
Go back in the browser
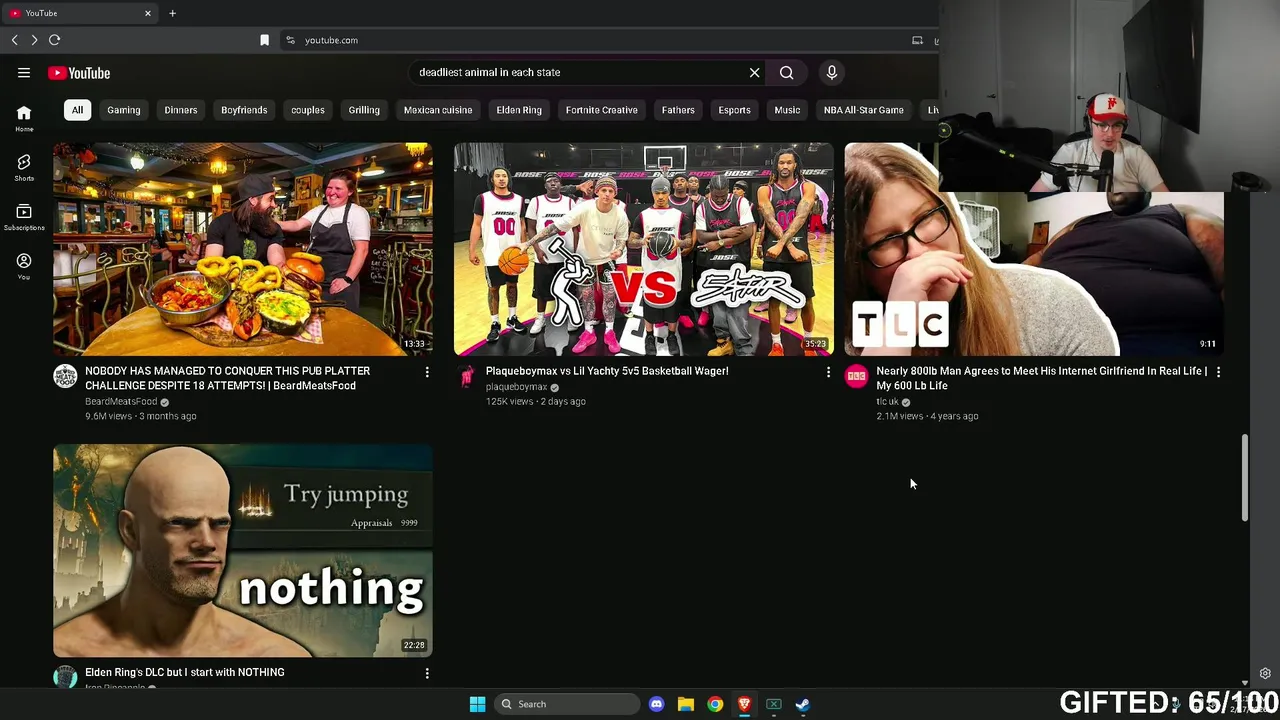pos(15,40)
